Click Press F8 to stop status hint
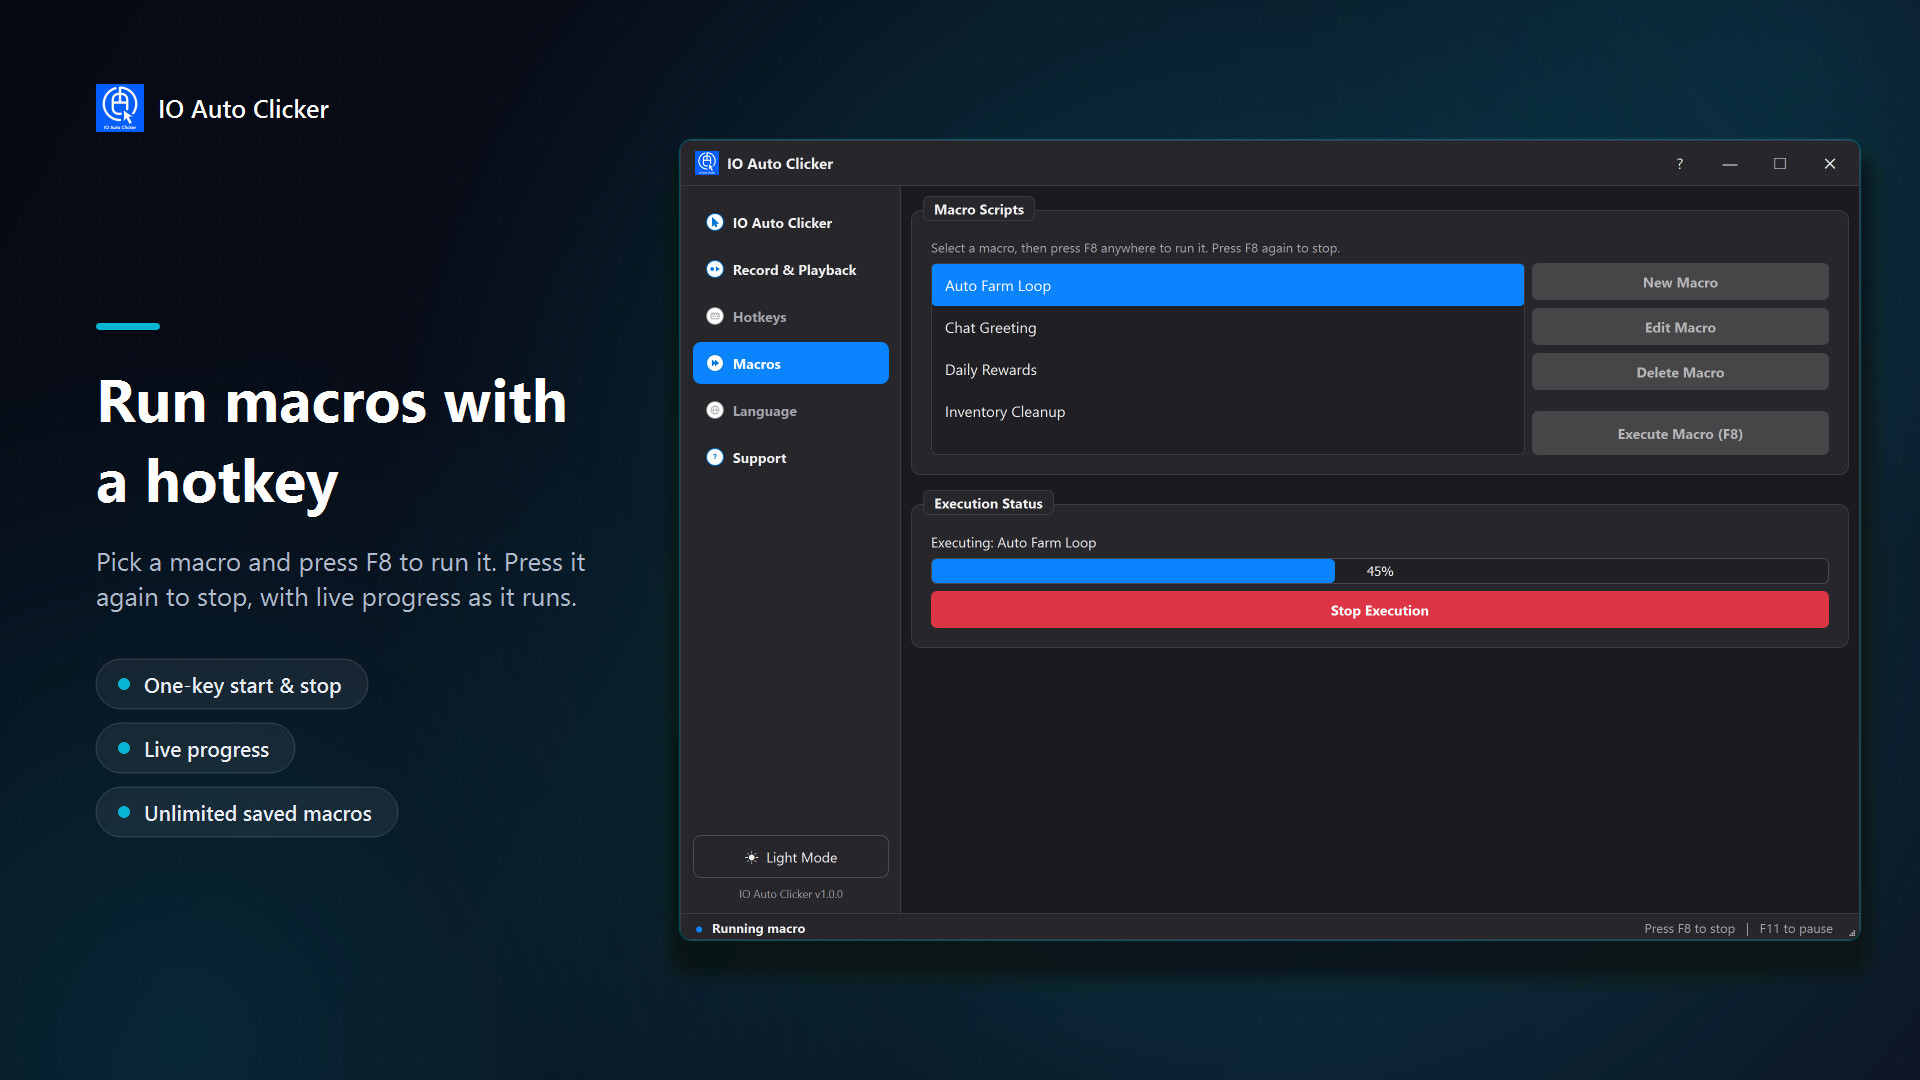Image resolution: width=1920 pixels, height=1080 pixels. click(1690, 929)
